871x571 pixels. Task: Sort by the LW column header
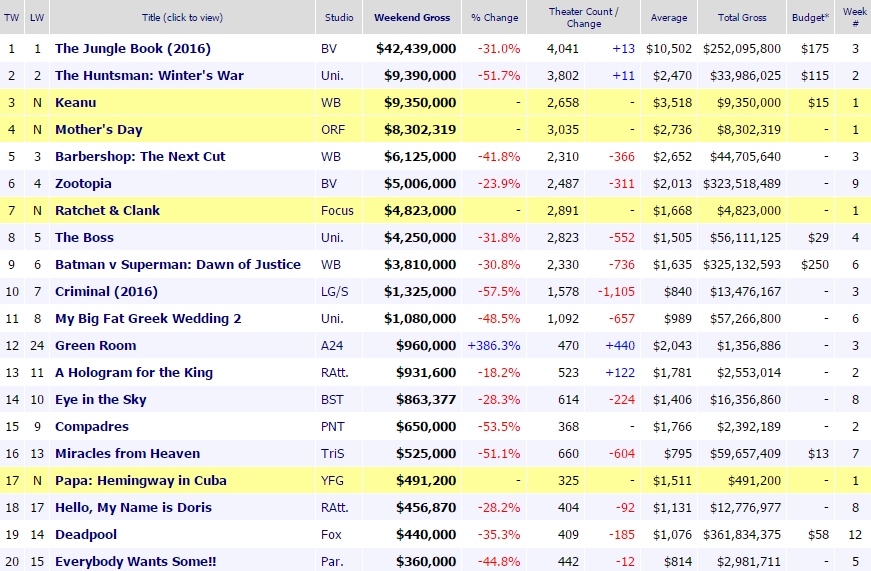37,17
